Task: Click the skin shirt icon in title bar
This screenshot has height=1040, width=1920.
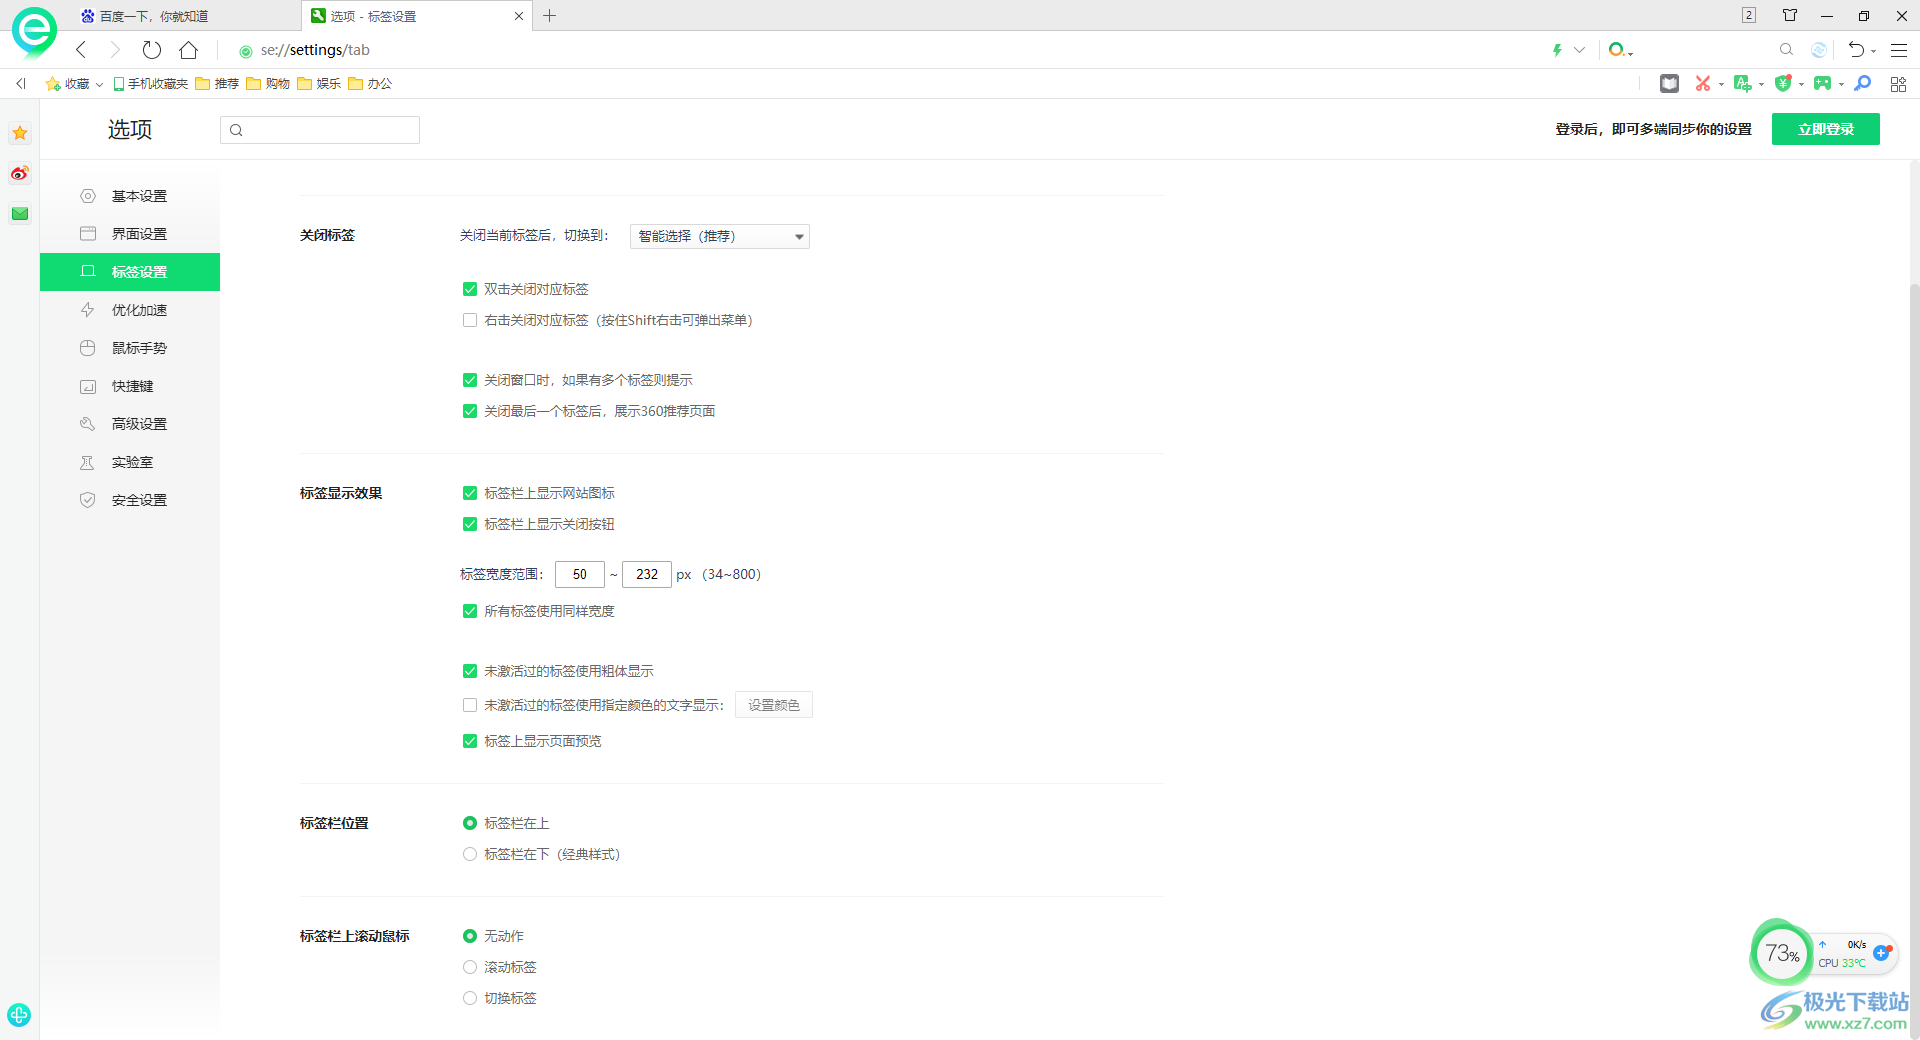Action: click(x=1790, y=15)
